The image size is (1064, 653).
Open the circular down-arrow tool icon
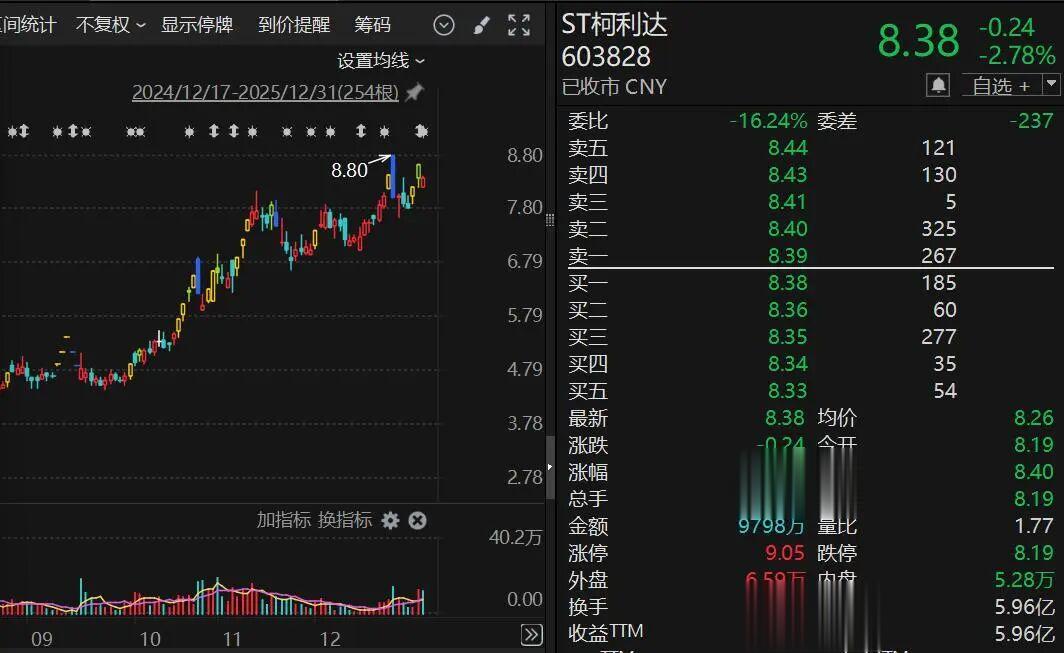[x=443, y=24]
